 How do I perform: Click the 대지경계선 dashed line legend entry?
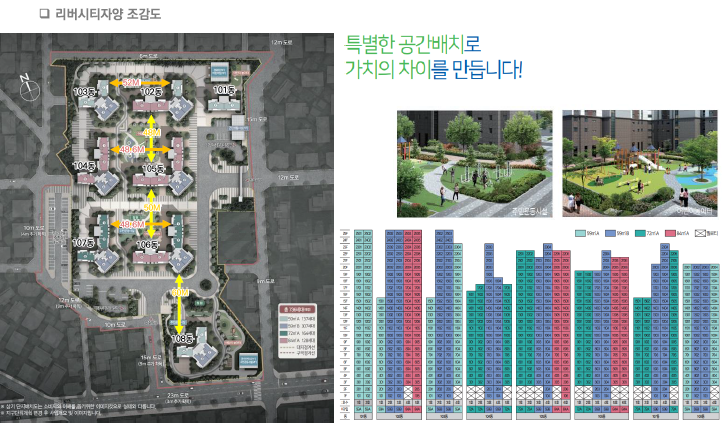coord(297,347)
